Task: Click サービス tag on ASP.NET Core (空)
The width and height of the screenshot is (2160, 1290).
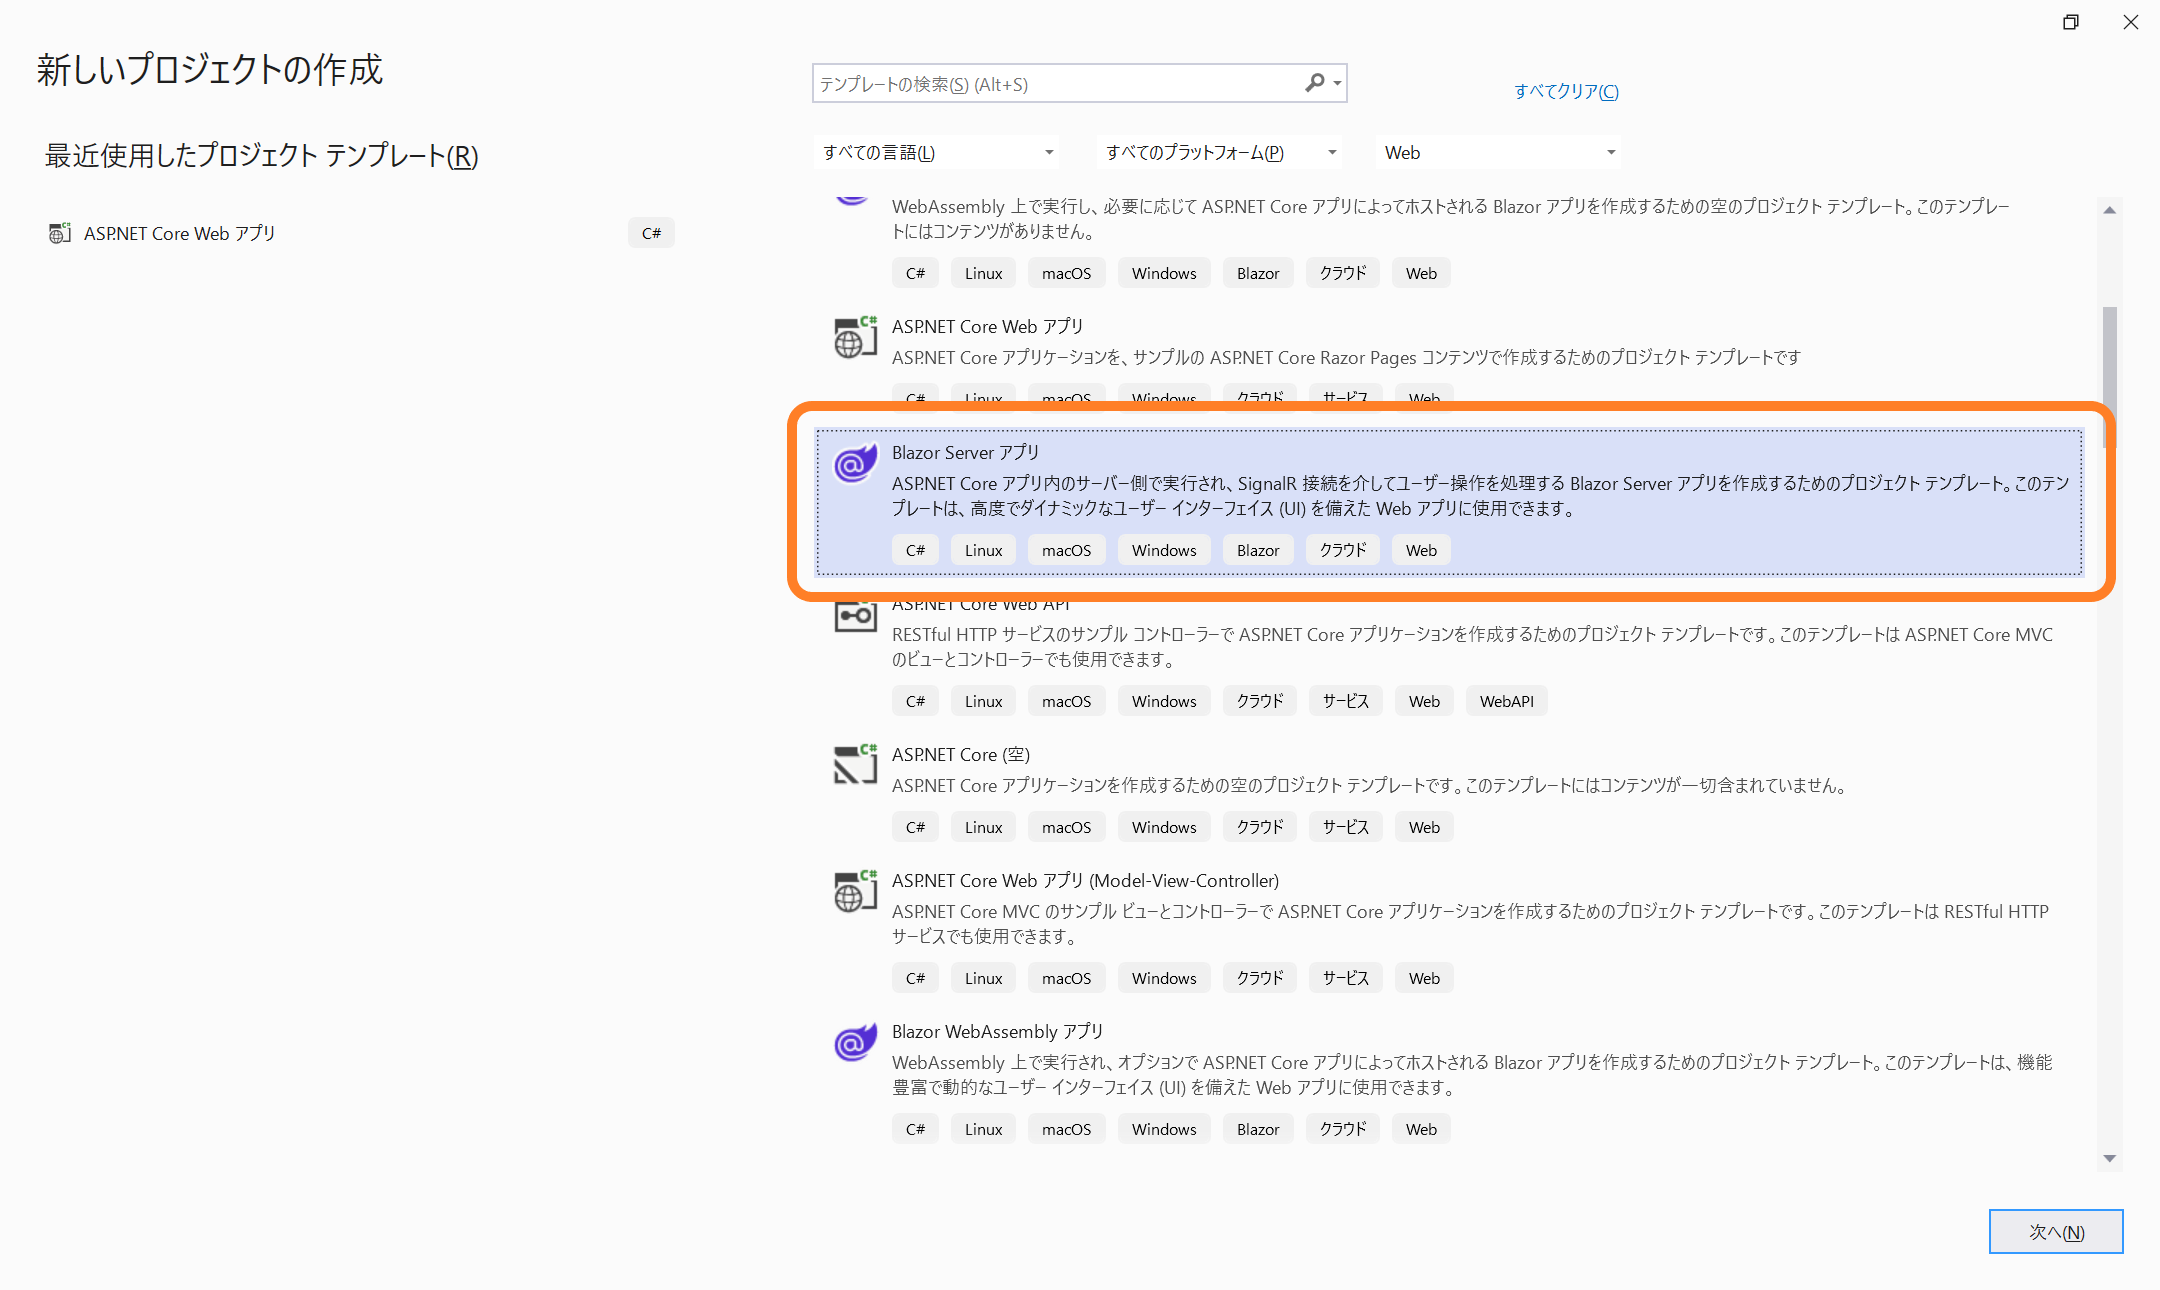Action: (1345, 827)
